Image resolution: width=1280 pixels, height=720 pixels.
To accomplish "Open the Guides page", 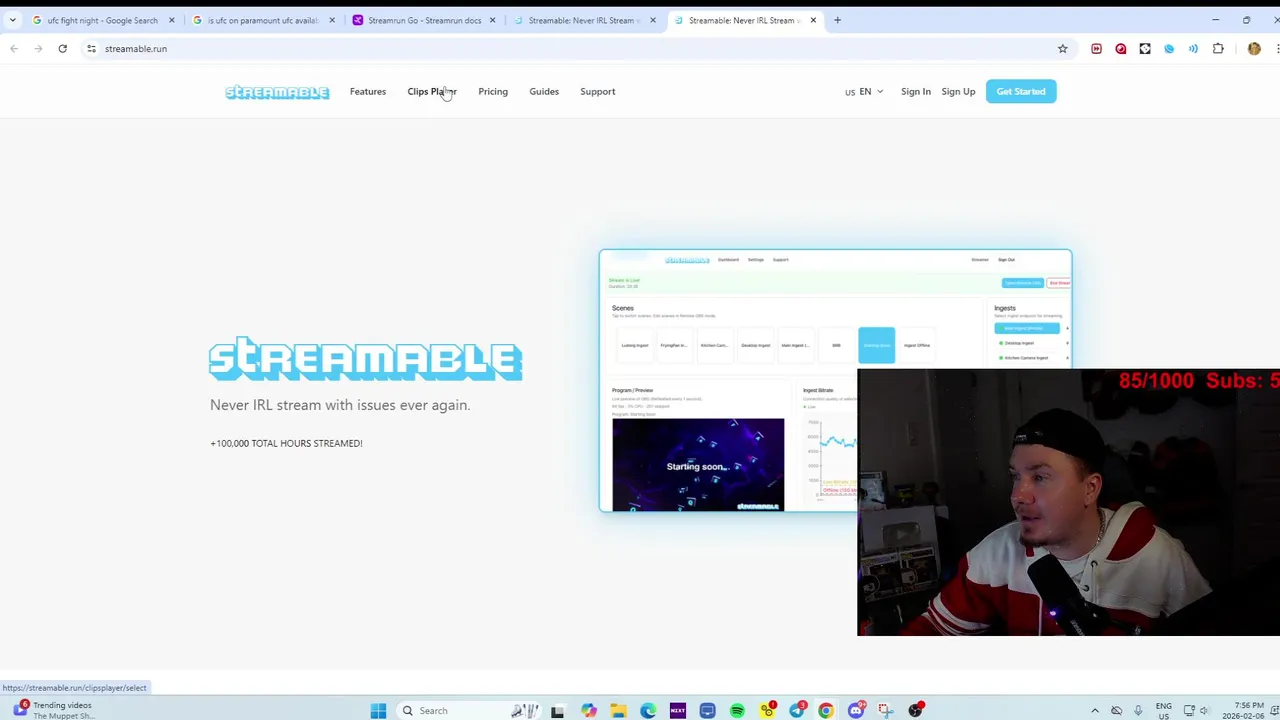I will coord(544,92).
